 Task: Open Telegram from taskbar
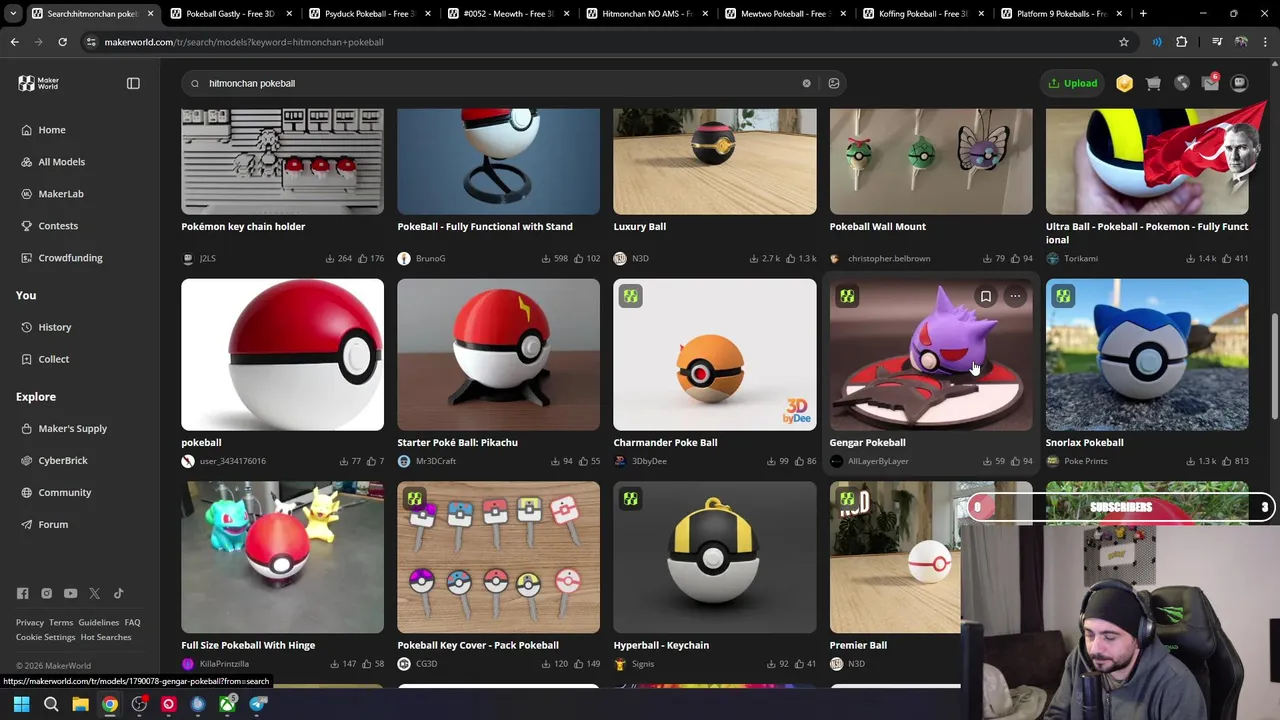[x=258, y=704]
